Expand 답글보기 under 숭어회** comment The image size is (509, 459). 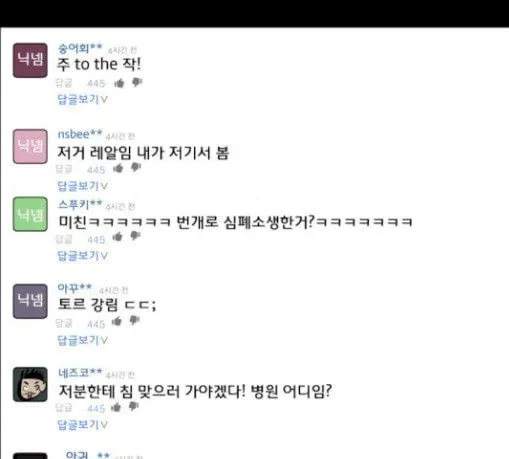82,99
